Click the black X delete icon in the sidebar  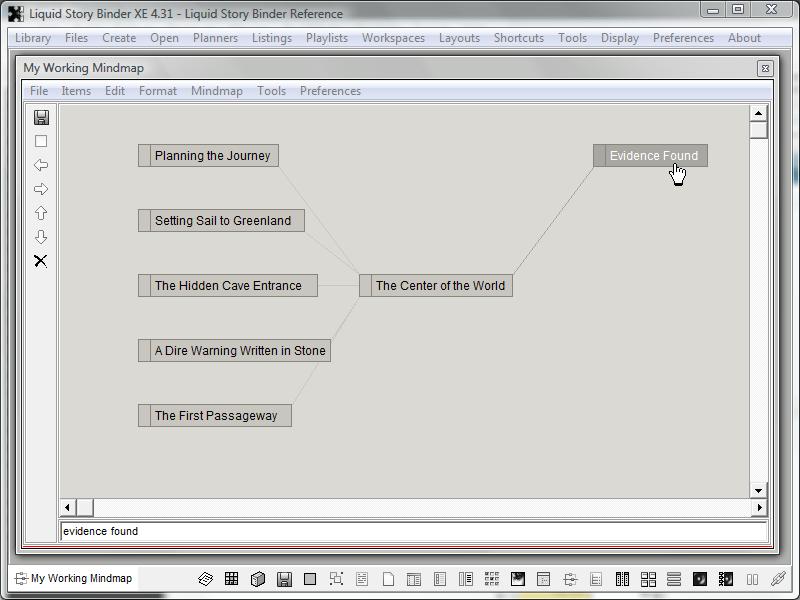(41, 261)
